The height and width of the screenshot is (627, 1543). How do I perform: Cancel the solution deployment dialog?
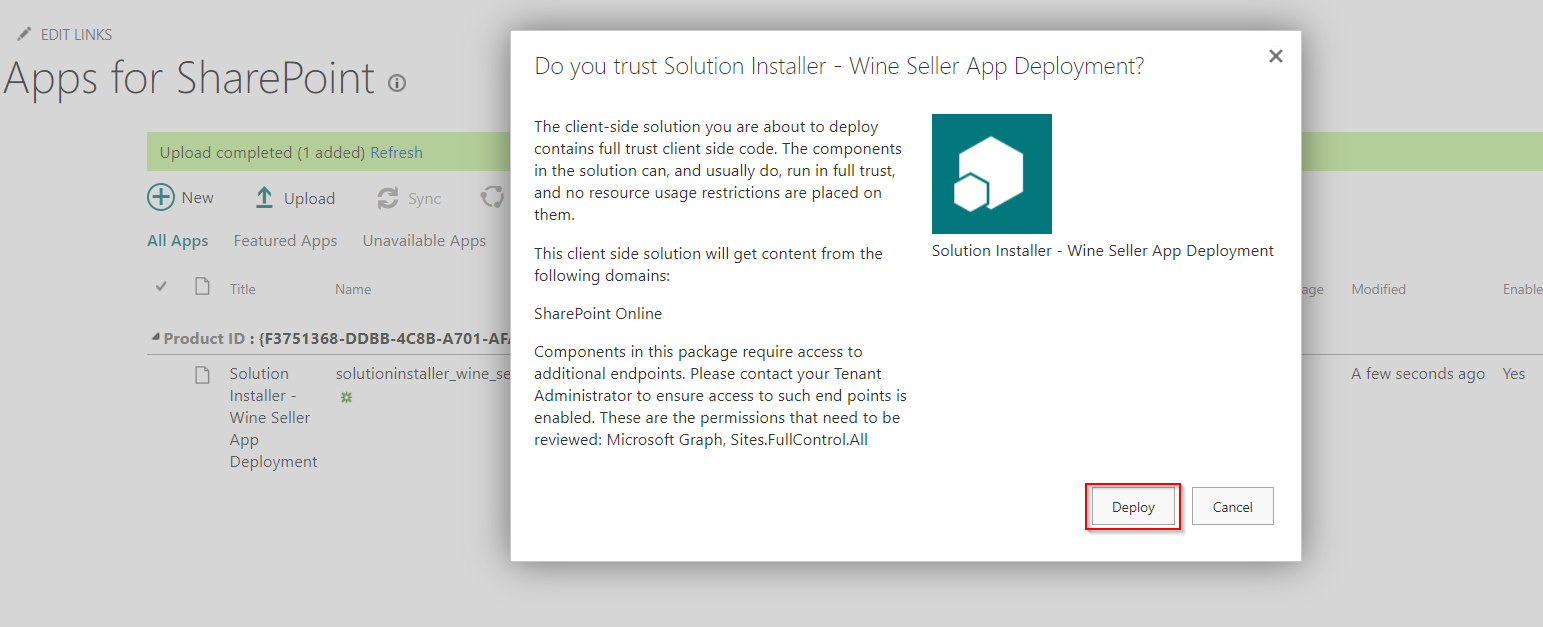point(1232,507)
